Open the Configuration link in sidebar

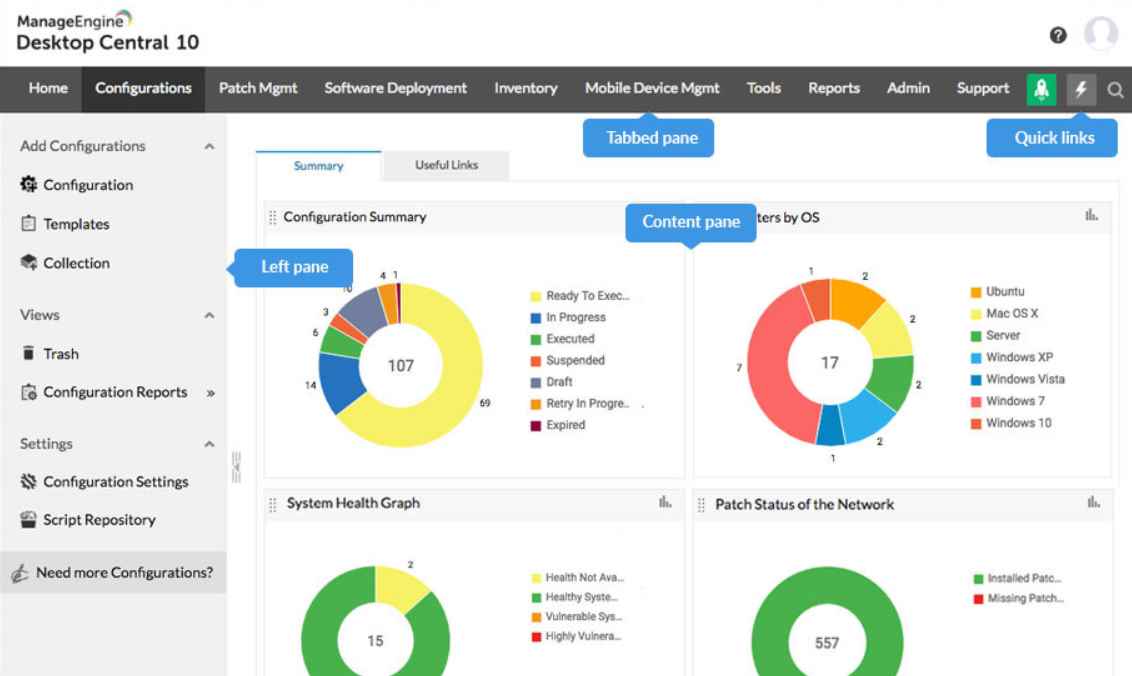88,185
